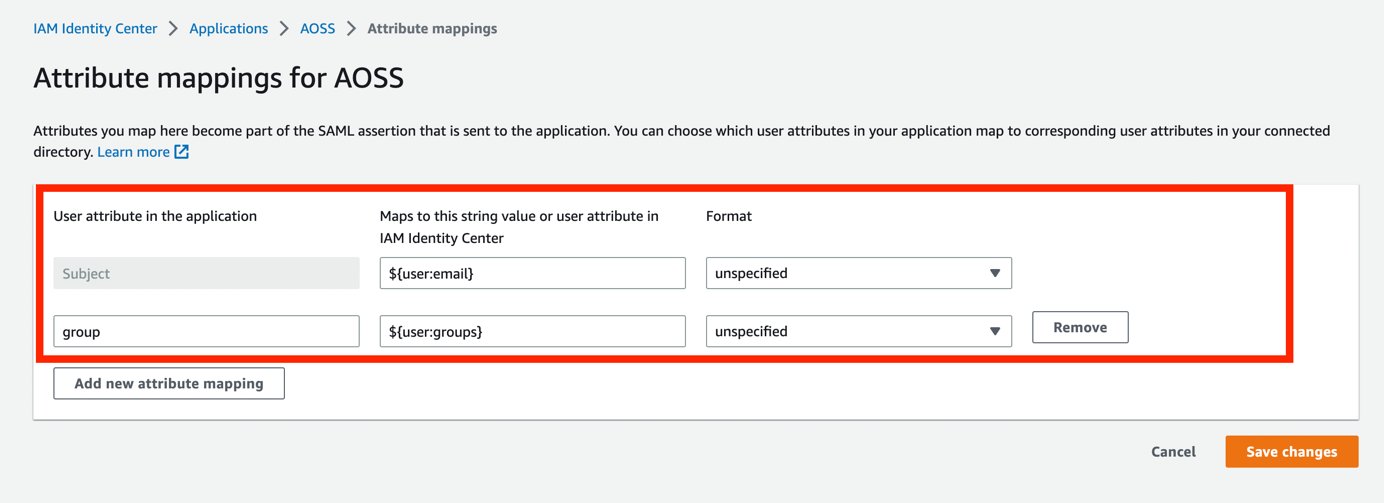Edit the group attribute name field
1384x503 pixels.
206,331
